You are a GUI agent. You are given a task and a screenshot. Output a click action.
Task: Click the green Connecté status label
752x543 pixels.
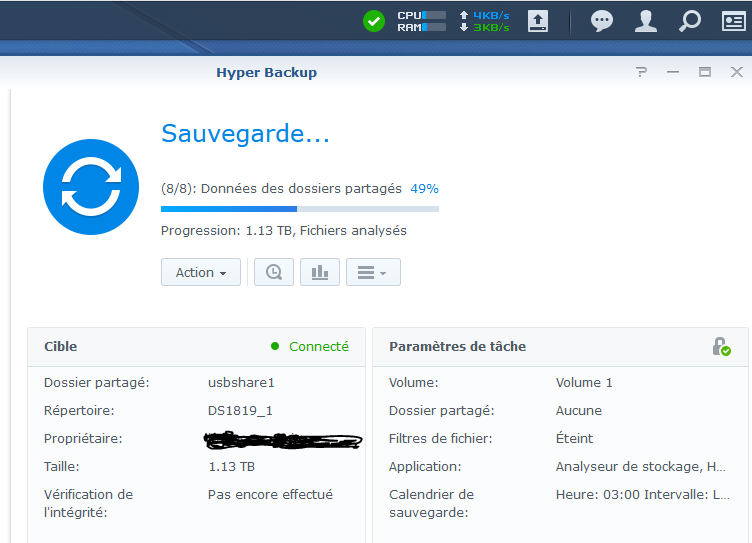coord(319,346)
